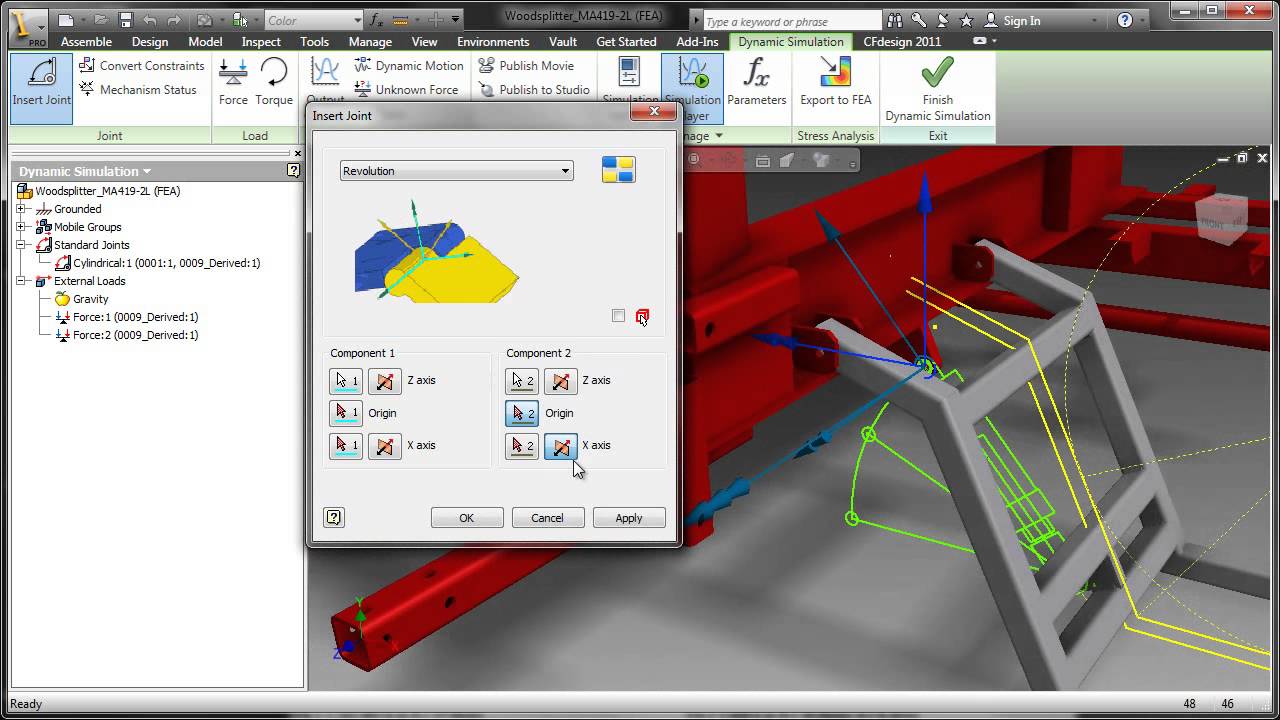The width and height of the screenshot is (1280, 720).
Task: Click the binoculars search icon in title bar
Action: [897, 20]
